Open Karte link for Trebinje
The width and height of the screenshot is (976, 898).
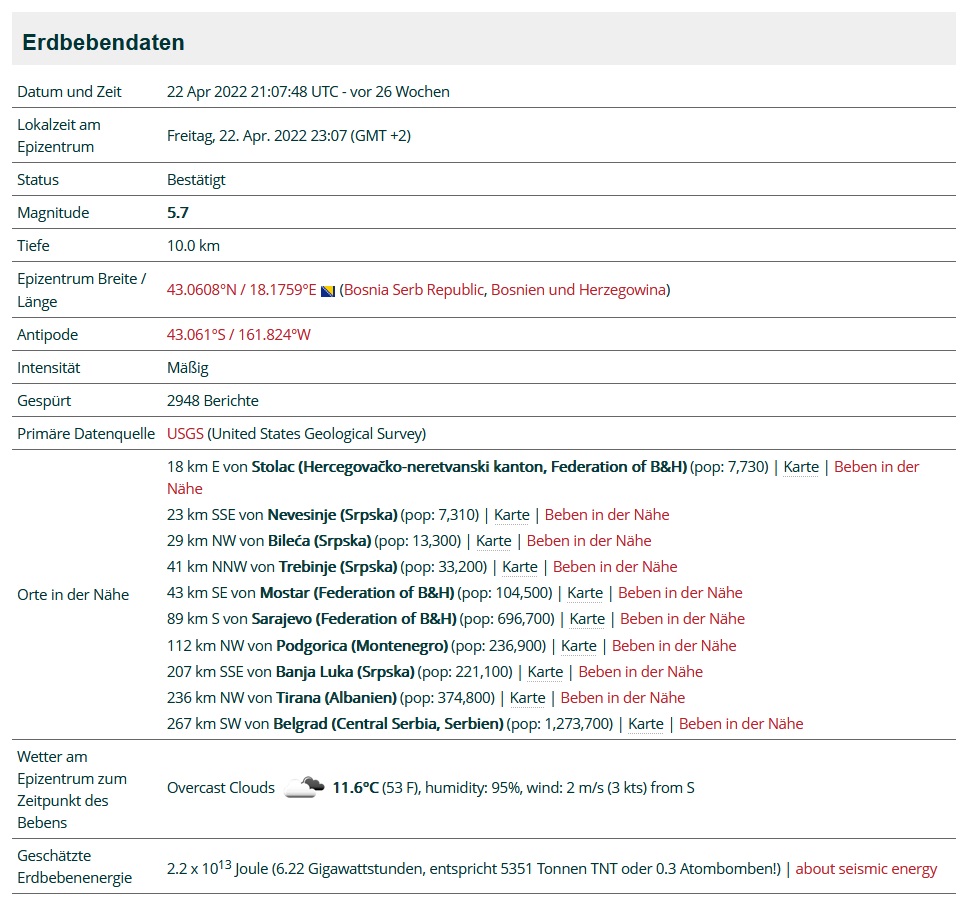click(x=520, y=566)
